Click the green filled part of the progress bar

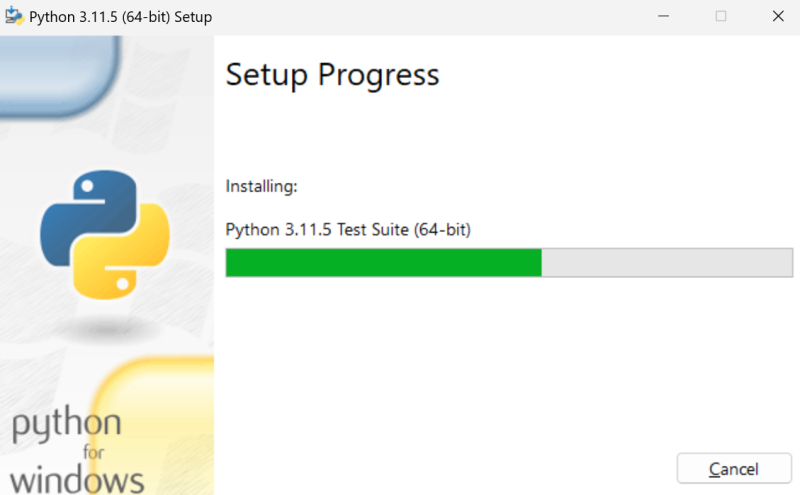[x=384, y=263]
